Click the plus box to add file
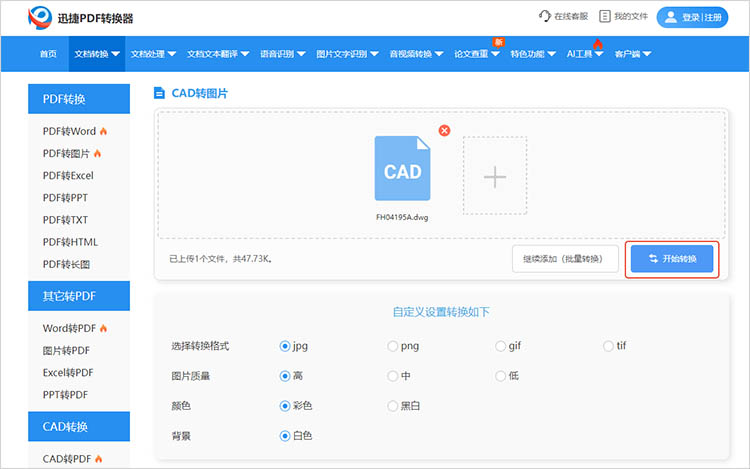Image resolution: width=750 pixels, height=469 pixels. (495, 176)
